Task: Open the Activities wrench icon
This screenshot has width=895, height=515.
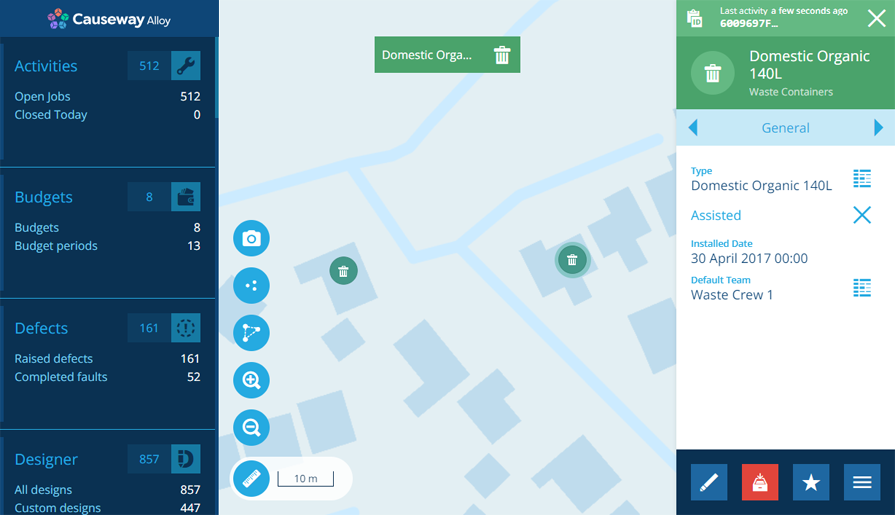Action: click(186, 66)
